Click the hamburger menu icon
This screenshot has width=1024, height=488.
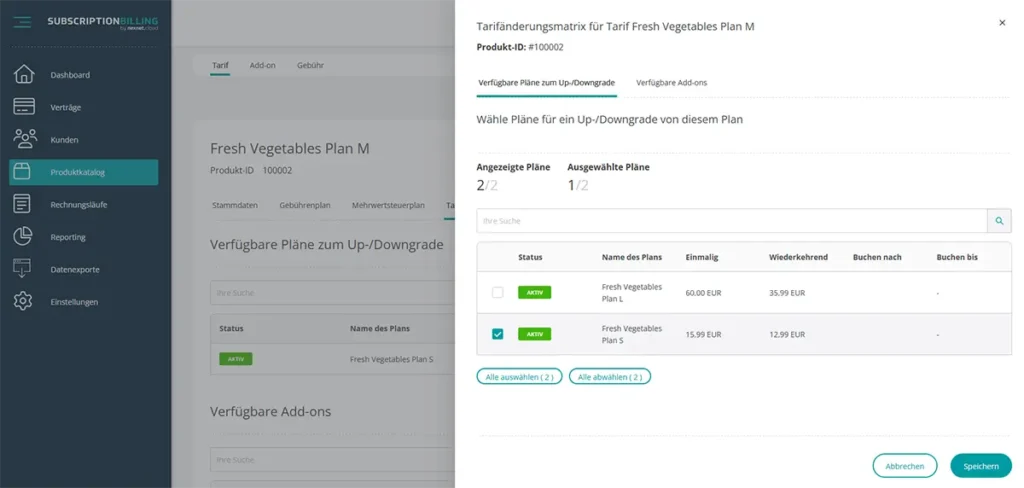[x=23, y=22]
